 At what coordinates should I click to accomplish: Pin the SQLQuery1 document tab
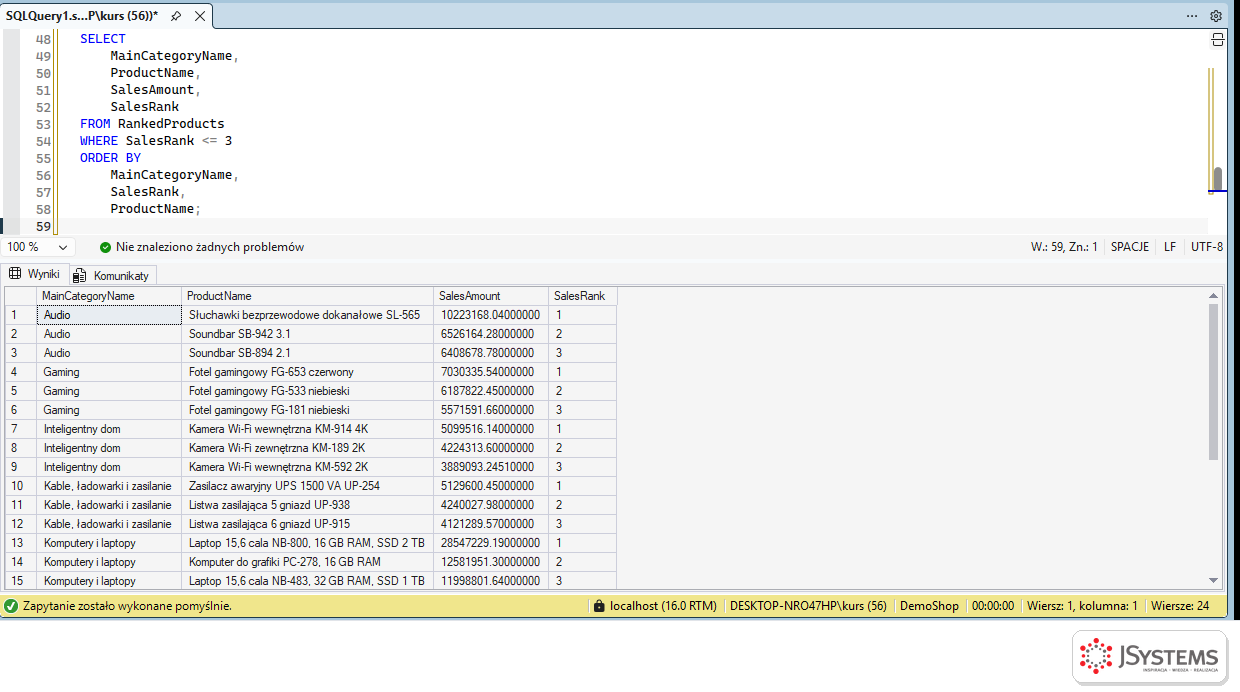(x=176, y=16)
